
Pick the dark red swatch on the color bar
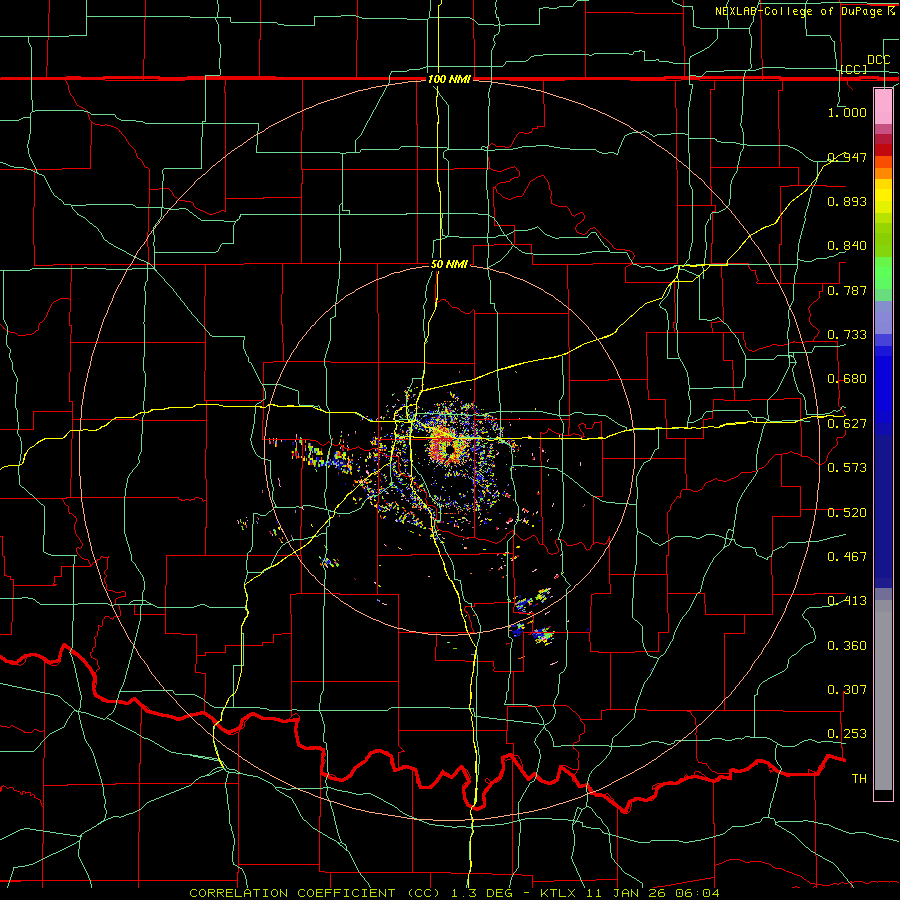point(883,149)
